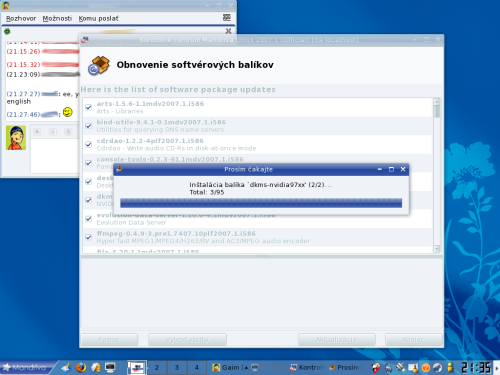Click the pane divider grip below package list
Image resolution: width=500 pixels, height=375 pixels.
tap(262, 256)
